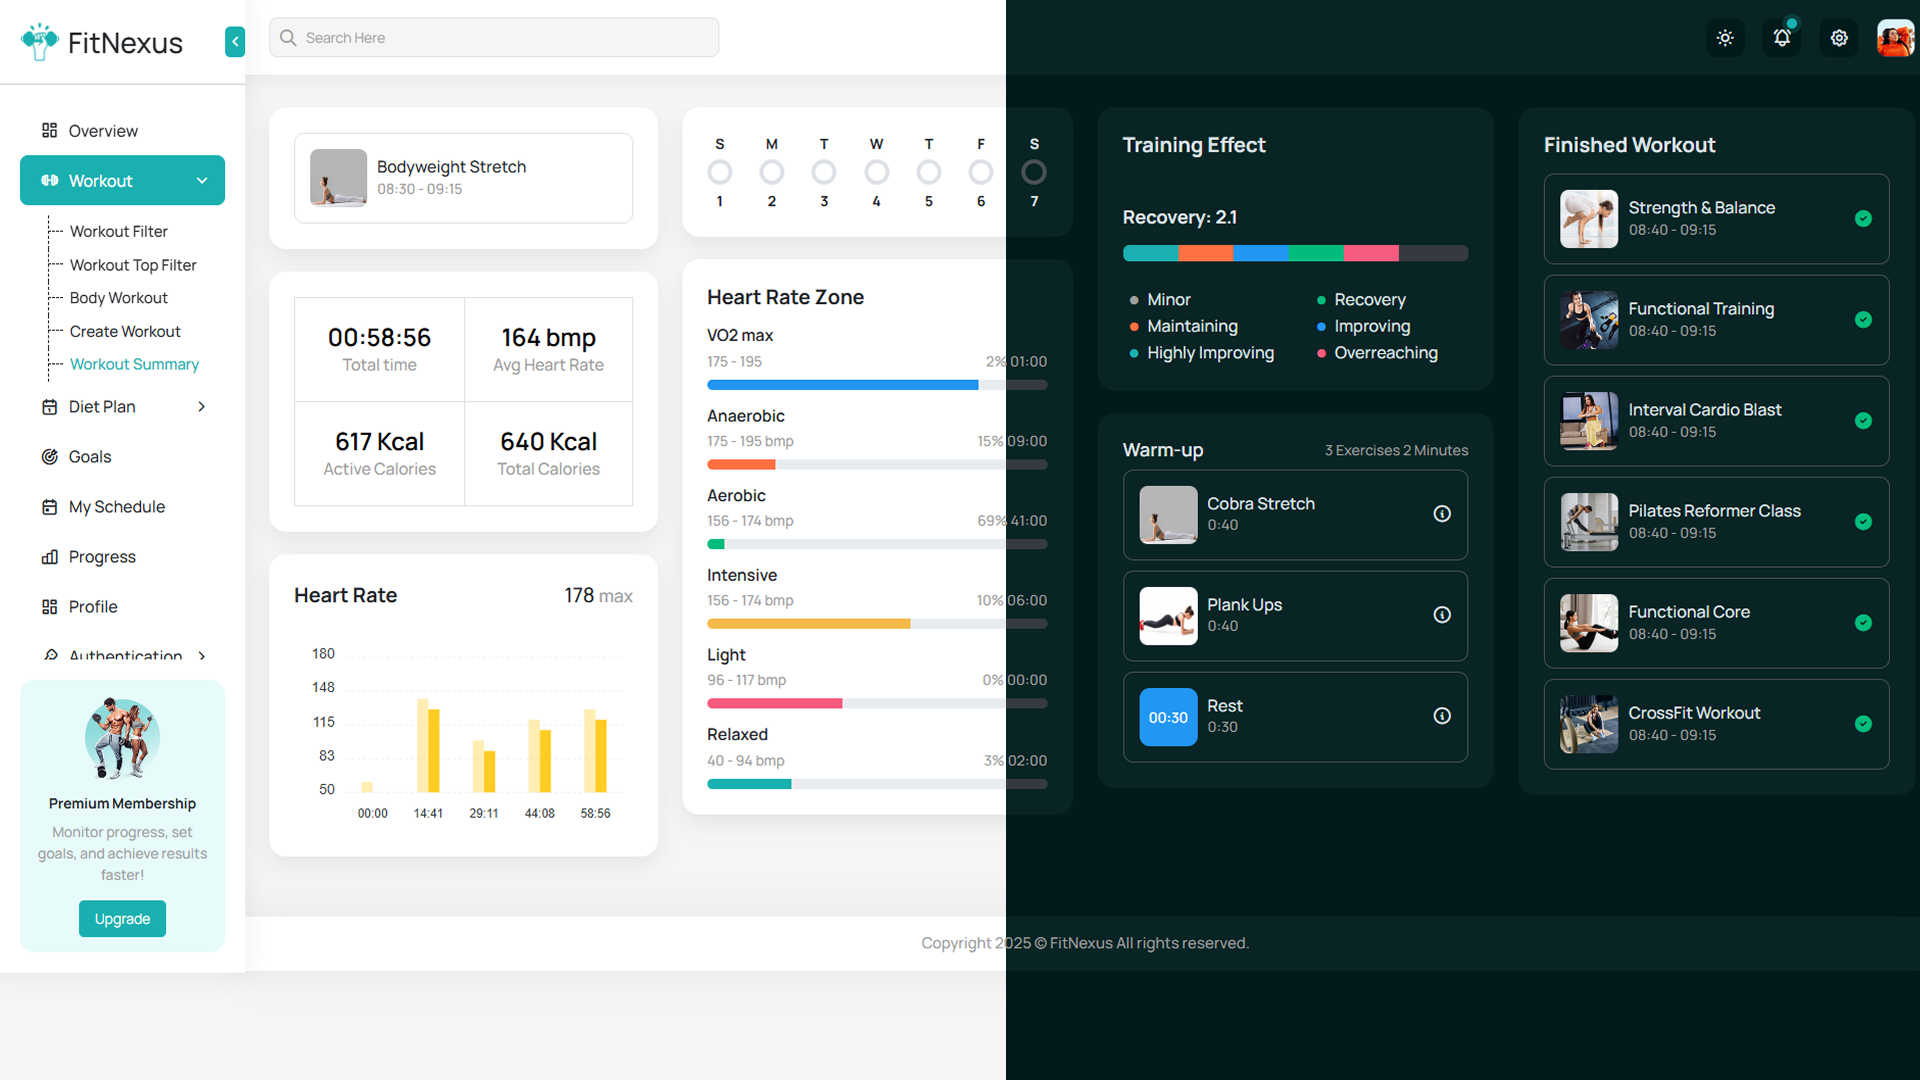
Task: Open the notification bell
Action: pyautogui.click(x=1782, y=37)
